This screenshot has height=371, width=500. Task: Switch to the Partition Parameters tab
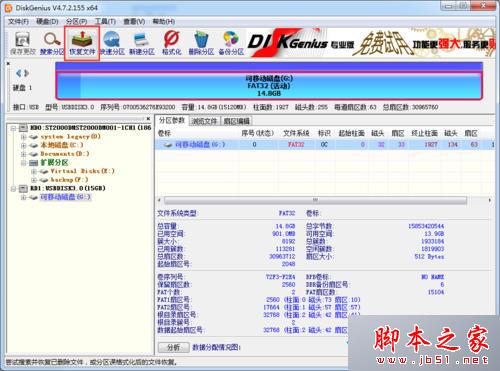[x=172, y=121]
